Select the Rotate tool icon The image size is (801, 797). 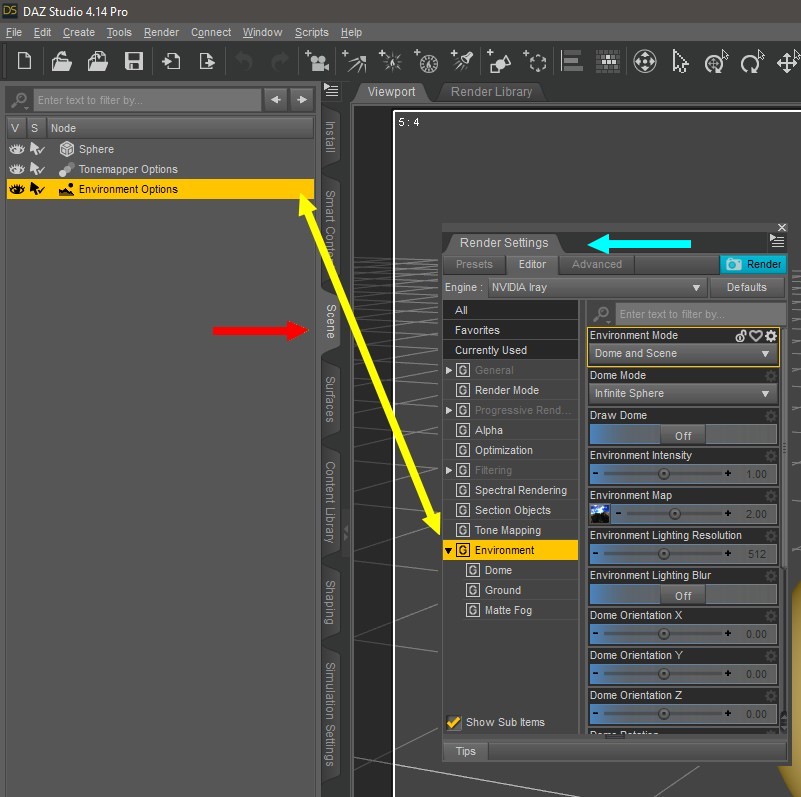coord(752,62)
